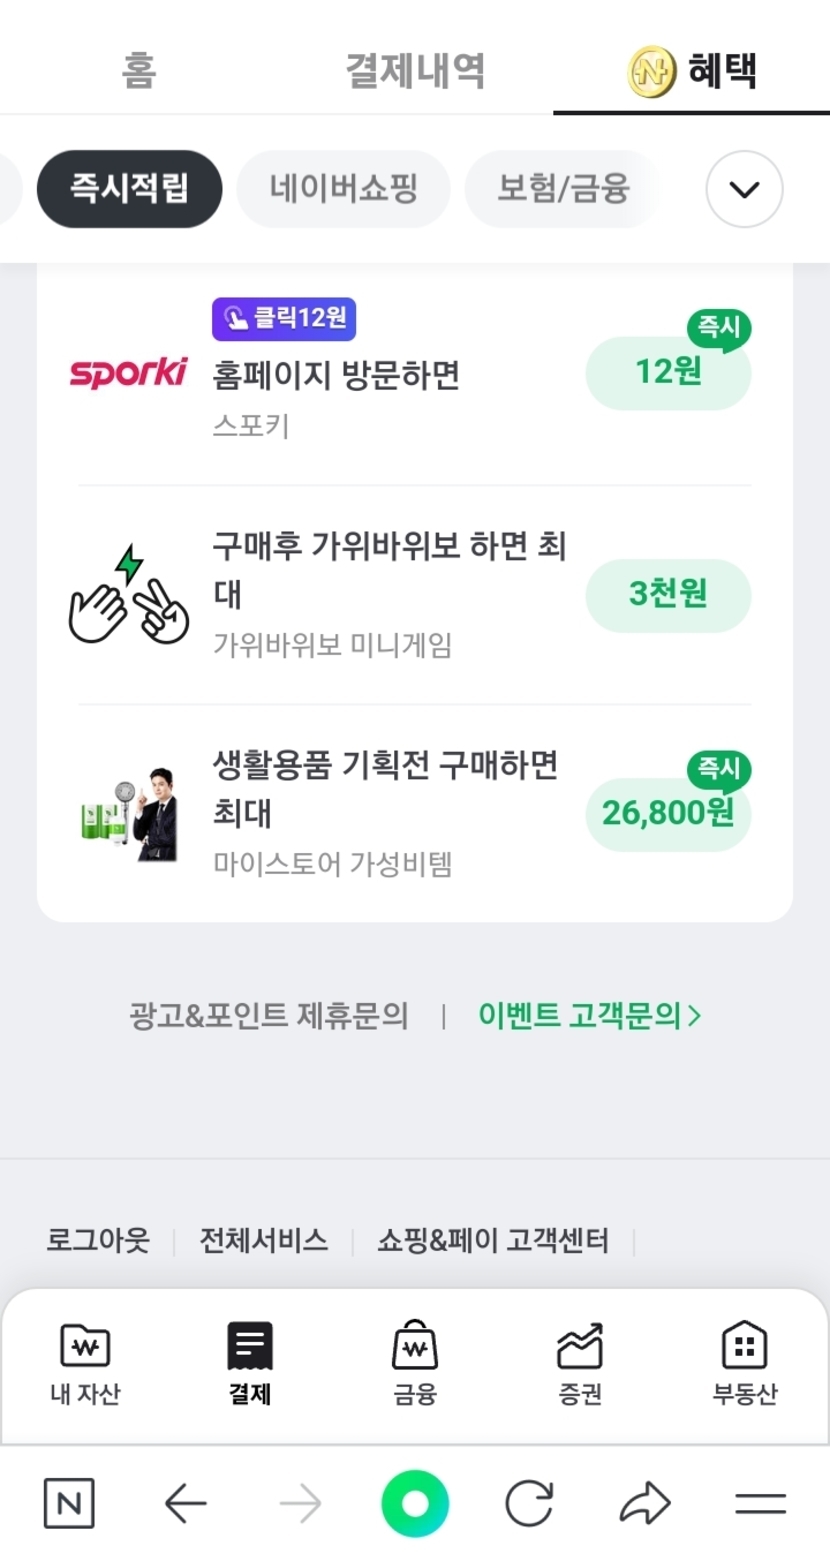Tap the Naver N home icon
Screen dimensions: 830x1561
click(69, 1503)
